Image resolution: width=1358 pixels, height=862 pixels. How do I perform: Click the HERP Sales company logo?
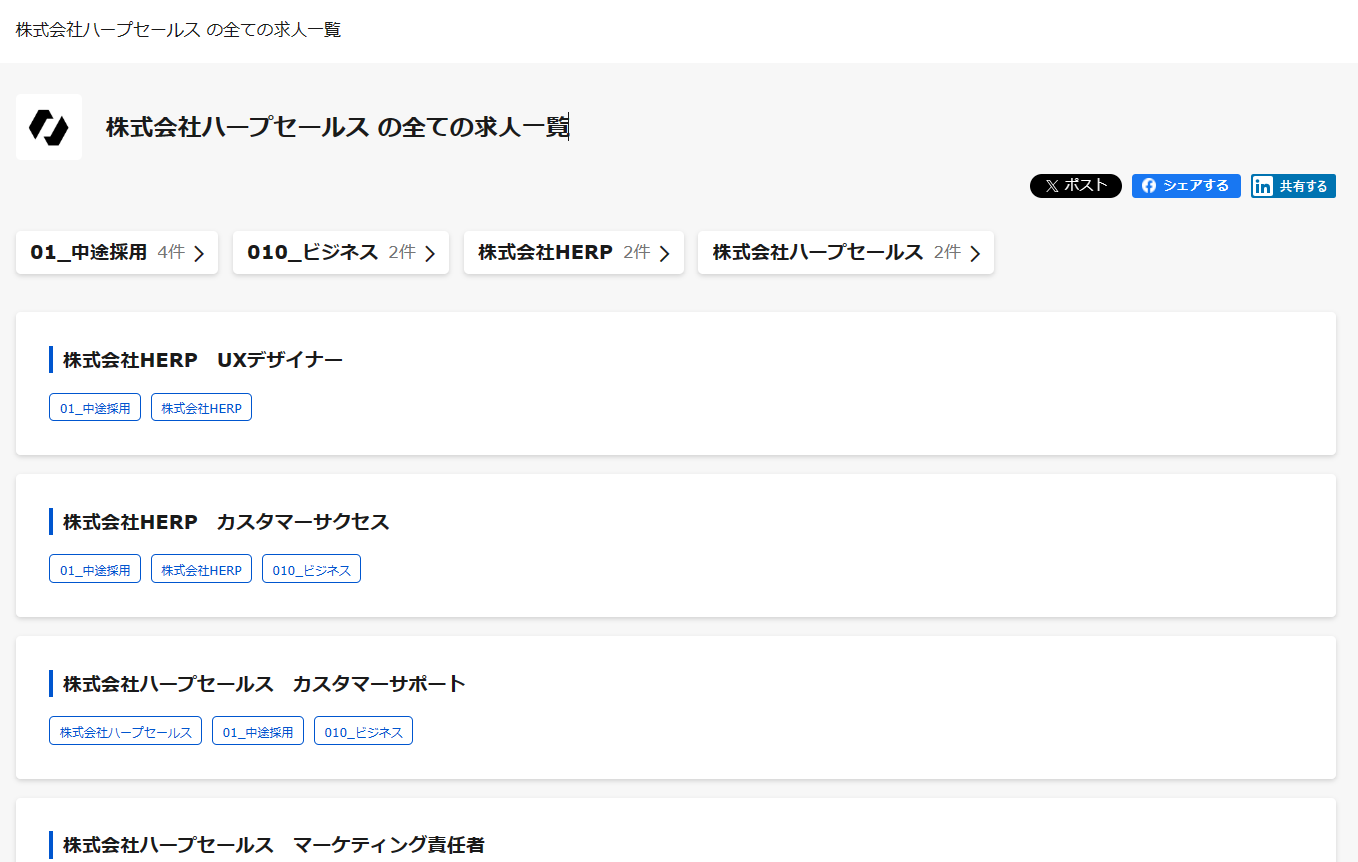click(49, 127)
